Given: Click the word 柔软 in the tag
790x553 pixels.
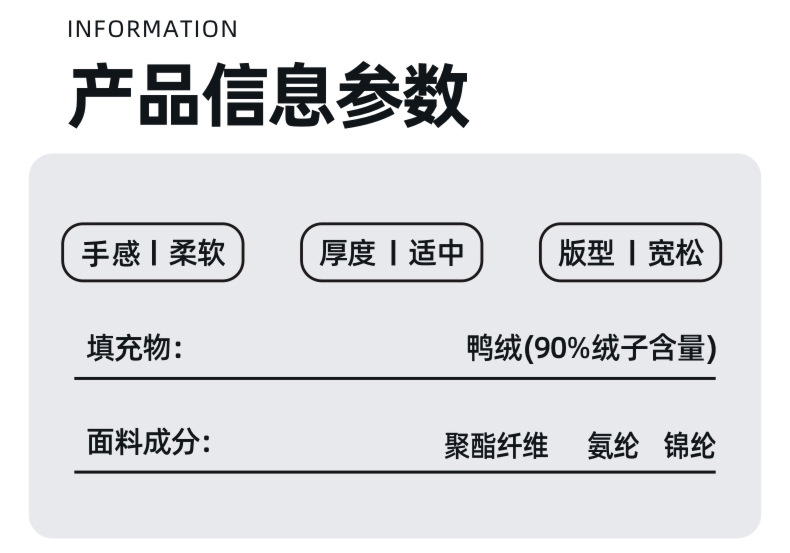Looking at the screenshot, I should (x=197, y=253).
